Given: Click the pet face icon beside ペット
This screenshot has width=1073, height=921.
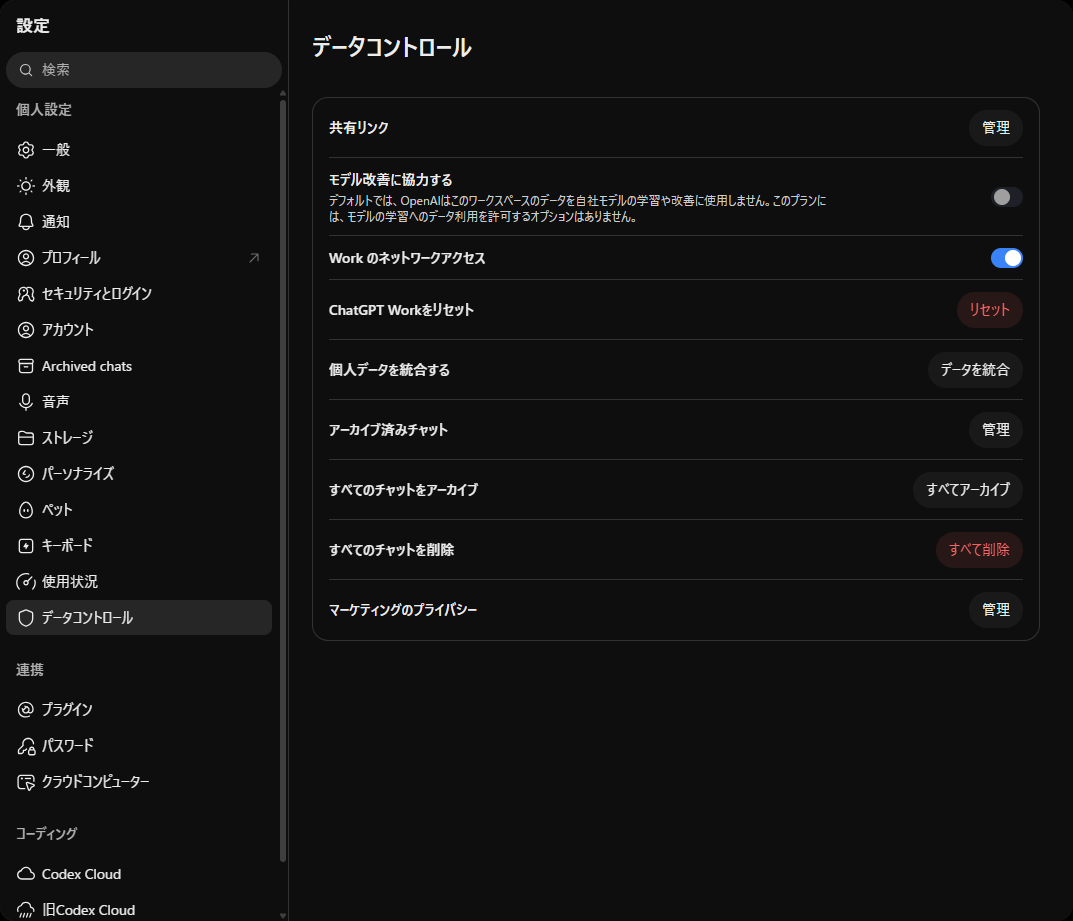Looking at the screenshot, I should (x=26, y=510).
